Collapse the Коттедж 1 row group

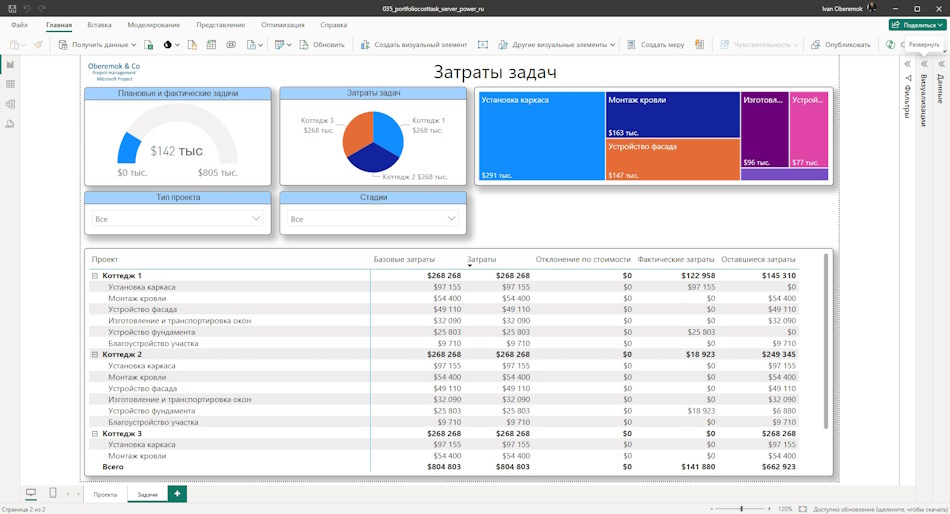(95, 276)
